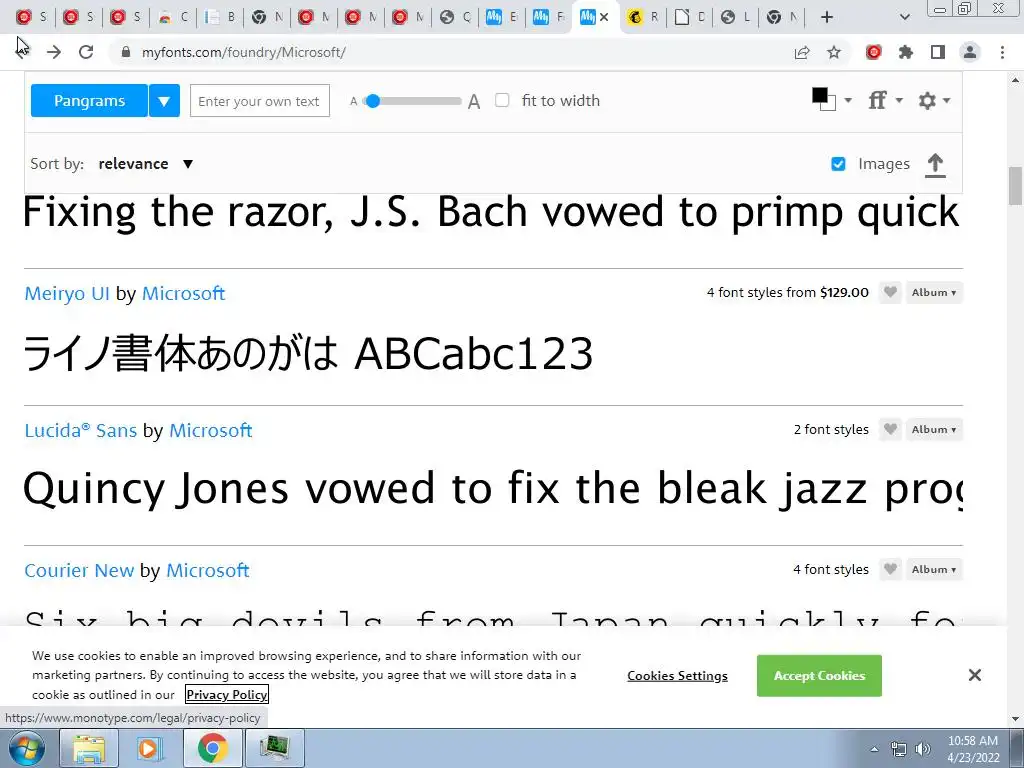Uncheck the Images checkbox
Screen dimensions: 1024x768
point(838,164)
